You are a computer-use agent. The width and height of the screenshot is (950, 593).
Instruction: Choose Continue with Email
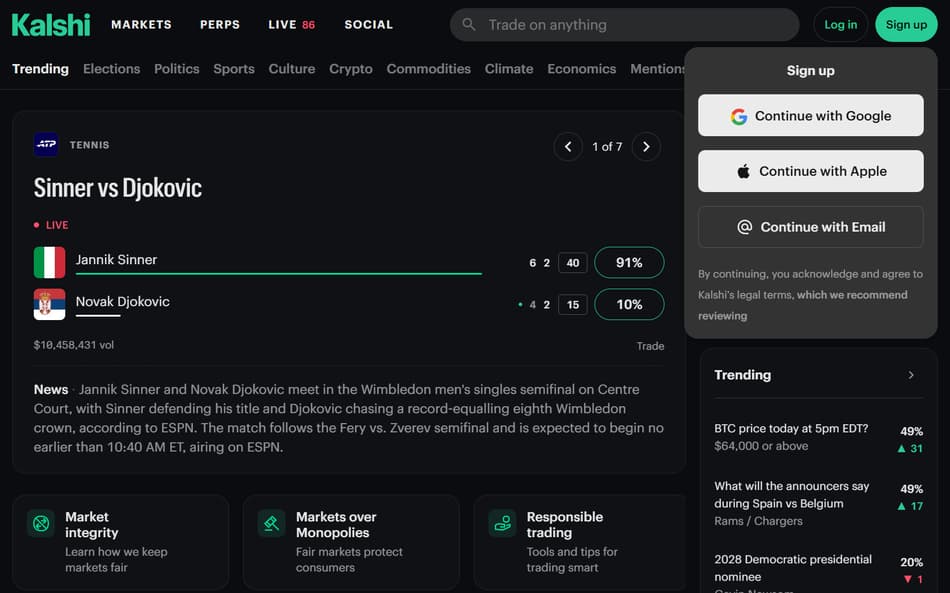click(x=811, y=227)
